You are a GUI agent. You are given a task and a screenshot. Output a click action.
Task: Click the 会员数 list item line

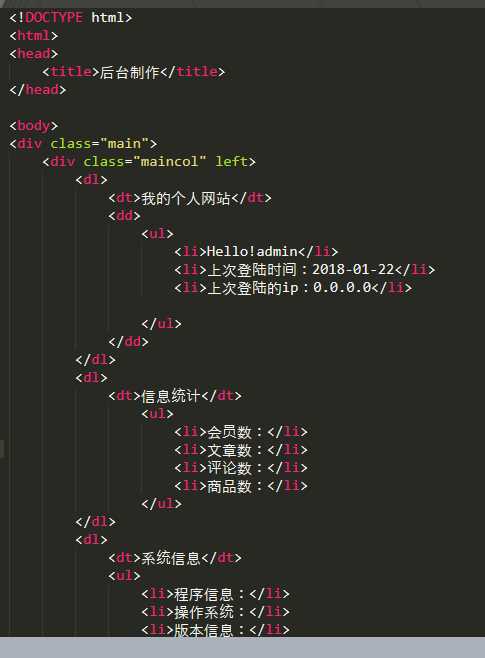241,431
